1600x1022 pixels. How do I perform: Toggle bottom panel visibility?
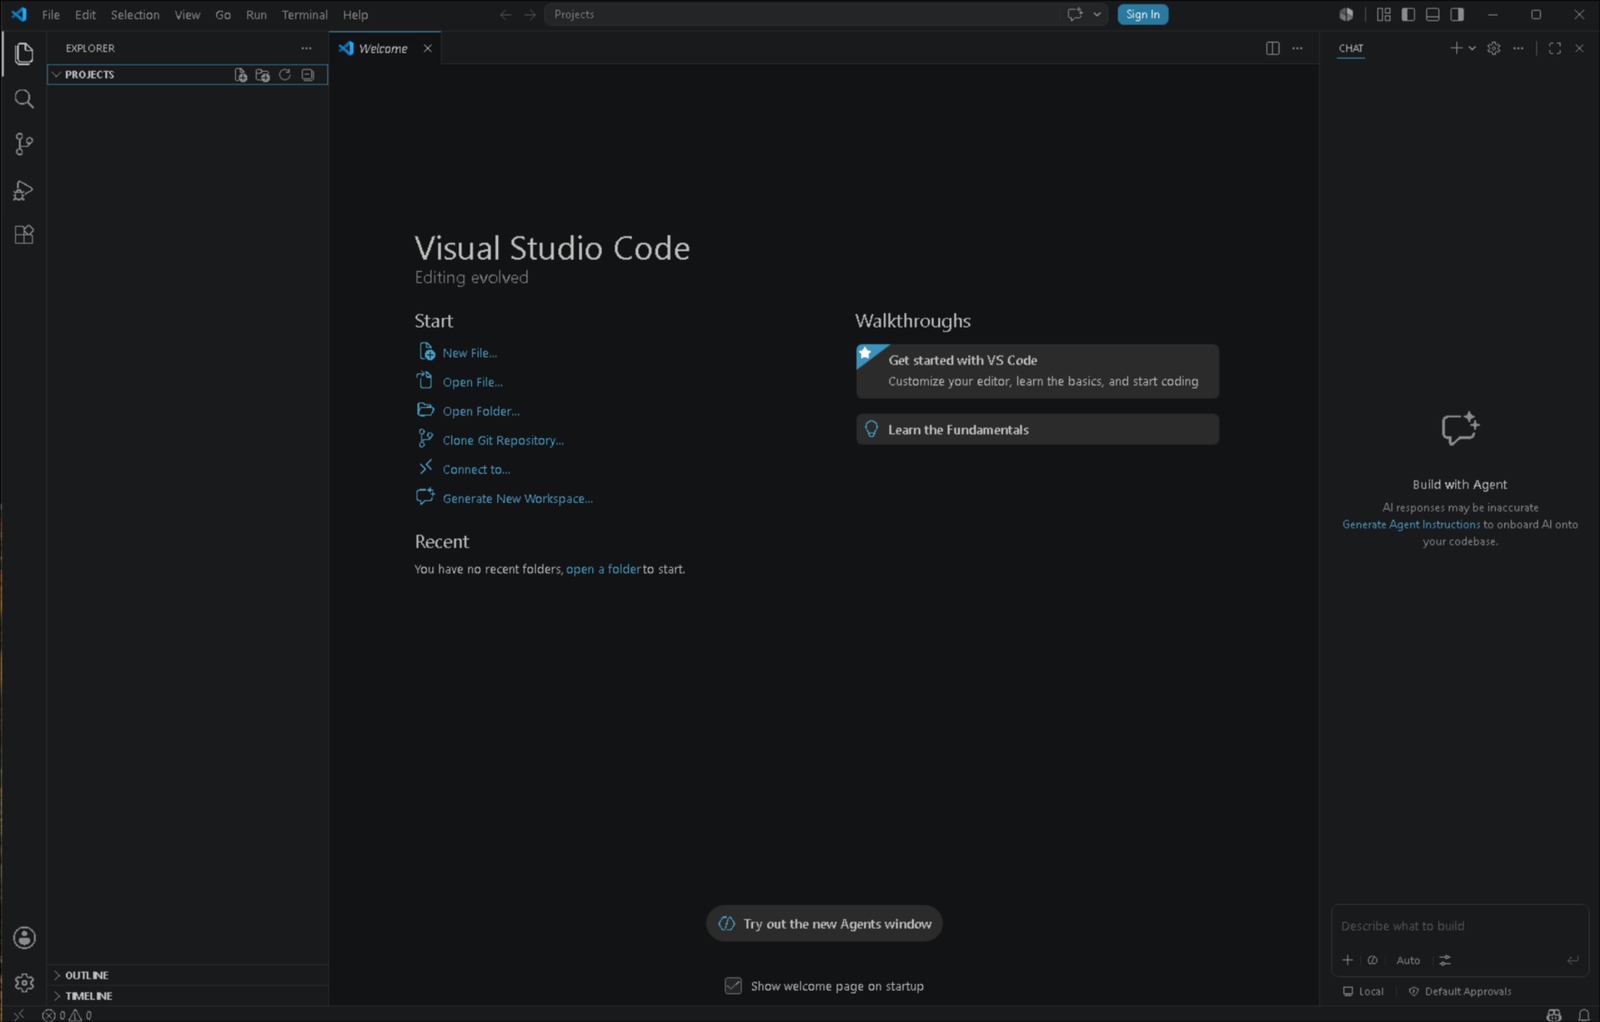(x=1433, y=14)
